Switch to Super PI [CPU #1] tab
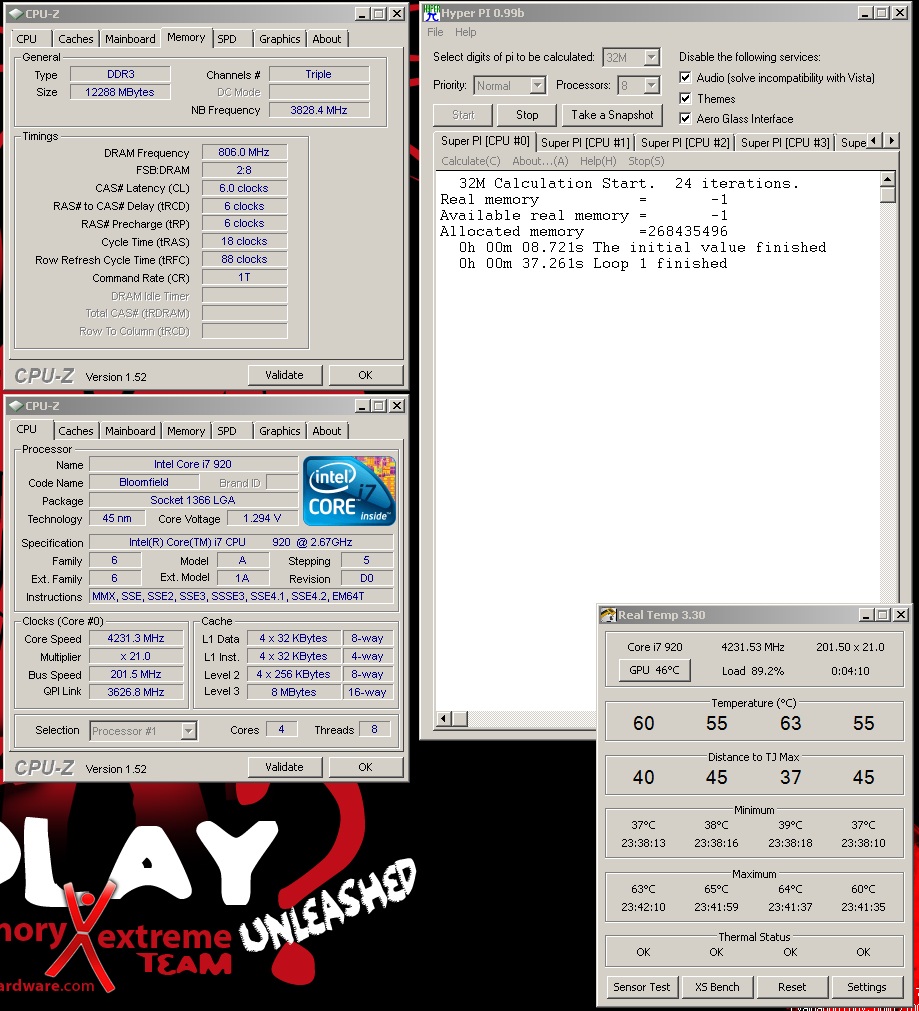 click(585, 142)
